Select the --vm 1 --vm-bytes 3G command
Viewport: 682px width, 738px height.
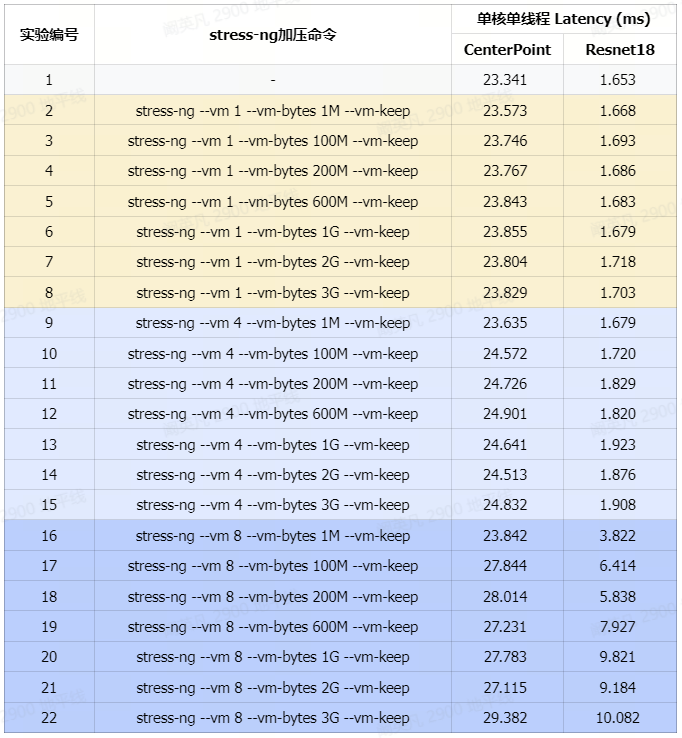pos(273,293)
